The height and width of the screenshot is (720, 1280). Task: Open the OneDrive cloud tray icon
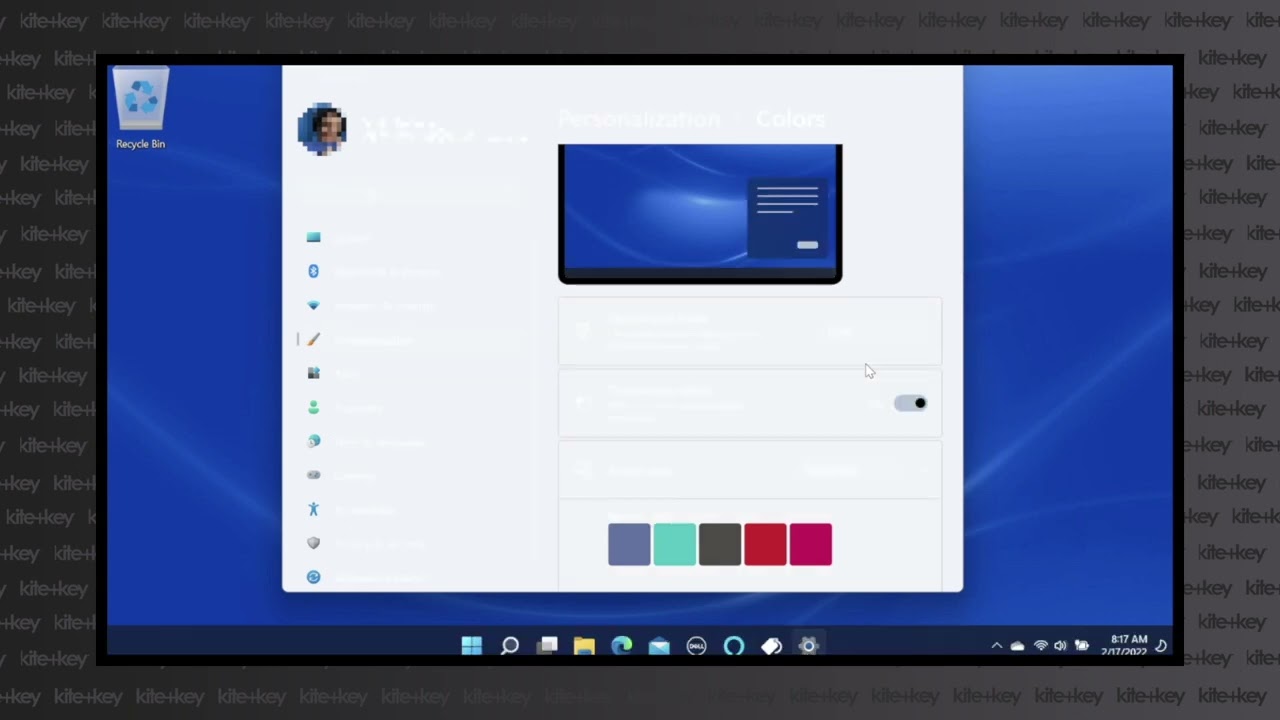pyautogui.click(x=1017, y=646)
